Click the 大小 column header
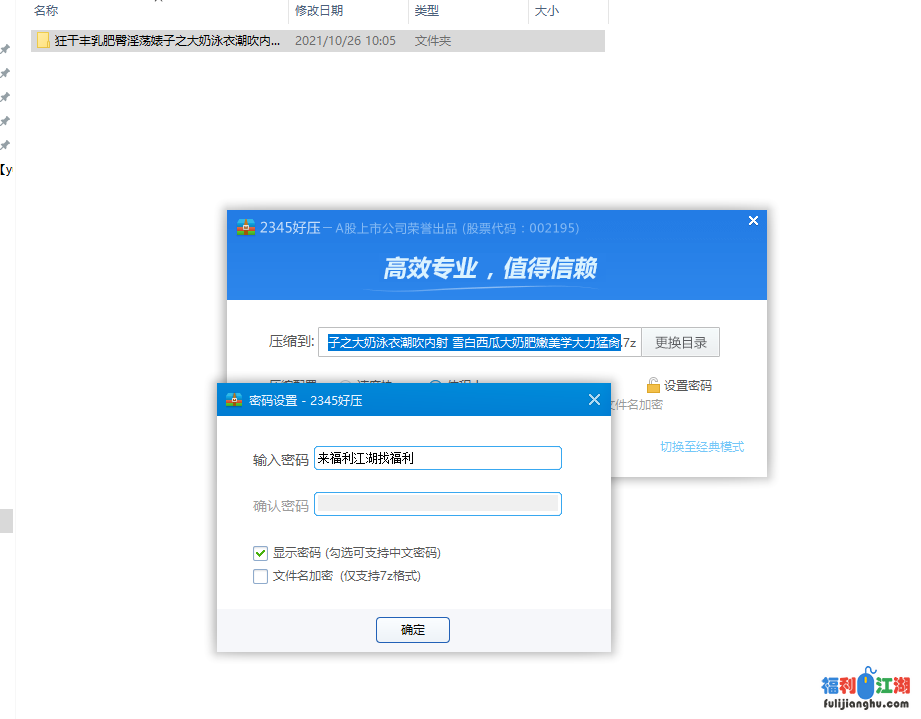Screen dimensions: 921x719 point(547,11)
